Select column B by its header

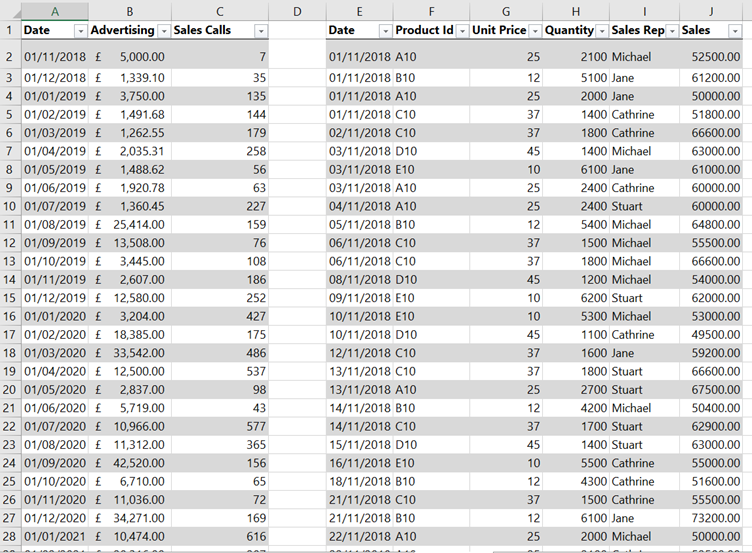(x=130, y=10)
